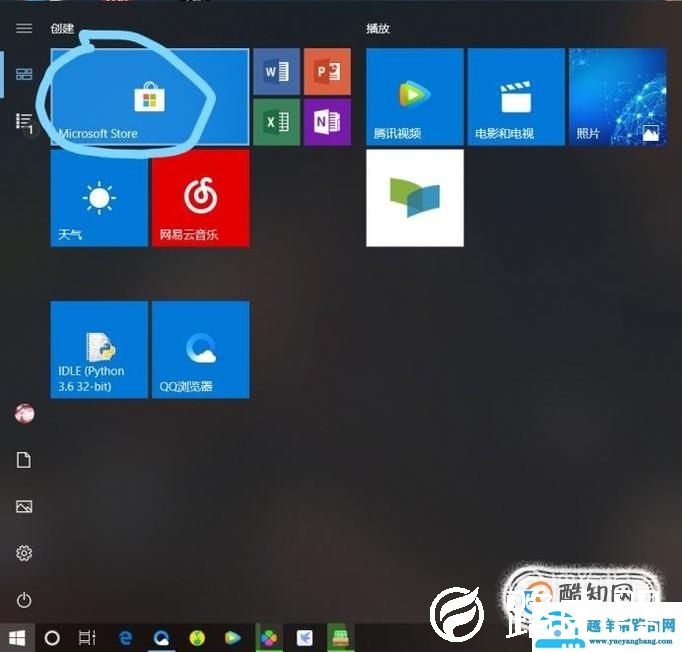Open the yellow-green round taskbar icon
Image resolution: width=682 pixels, height=652 pixels.
click(197, 638)
